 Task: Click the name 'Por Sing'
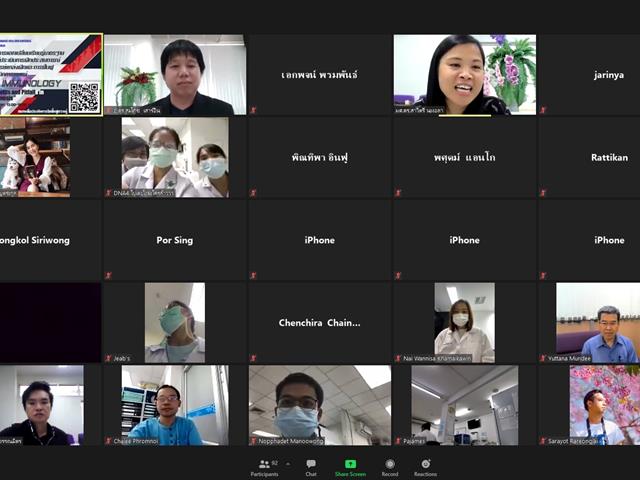175,240
